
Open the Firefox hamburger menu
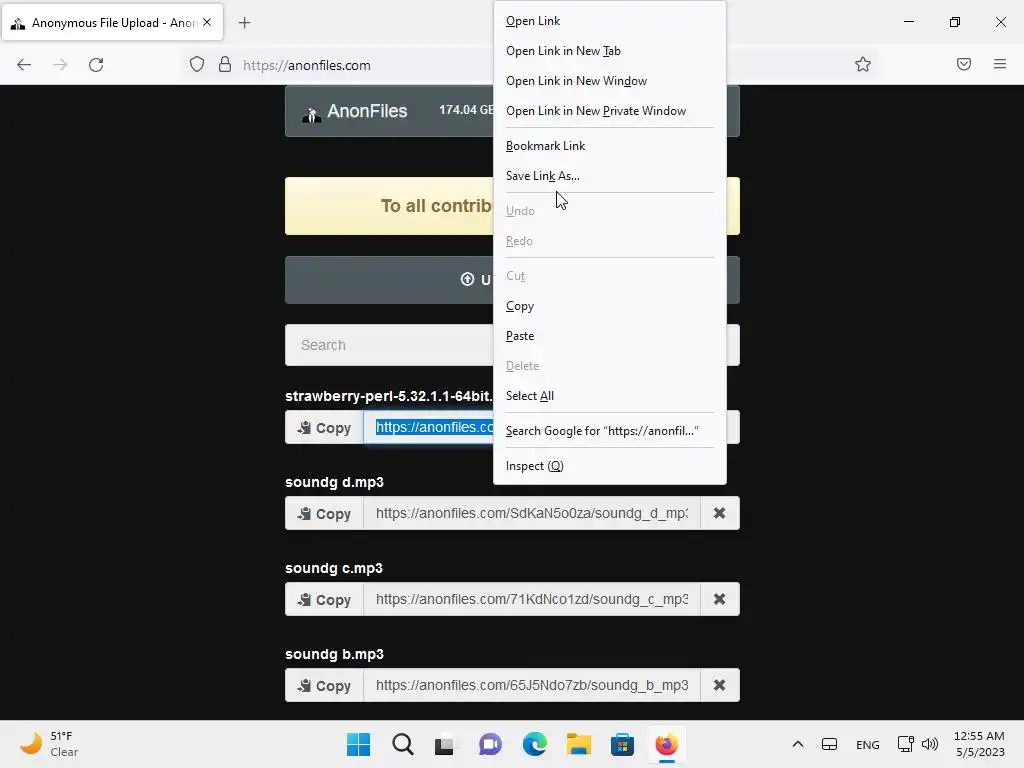pyautogui.click(x=1000, y=64)
